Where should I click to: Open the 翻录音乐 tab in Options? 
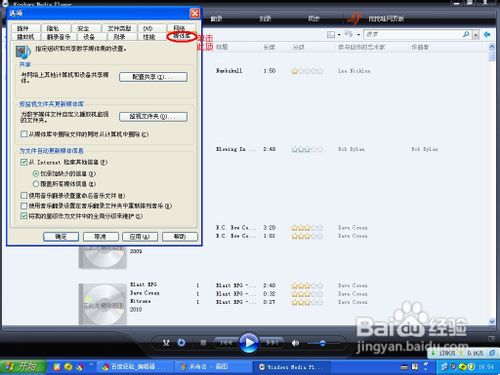[58, 37]
